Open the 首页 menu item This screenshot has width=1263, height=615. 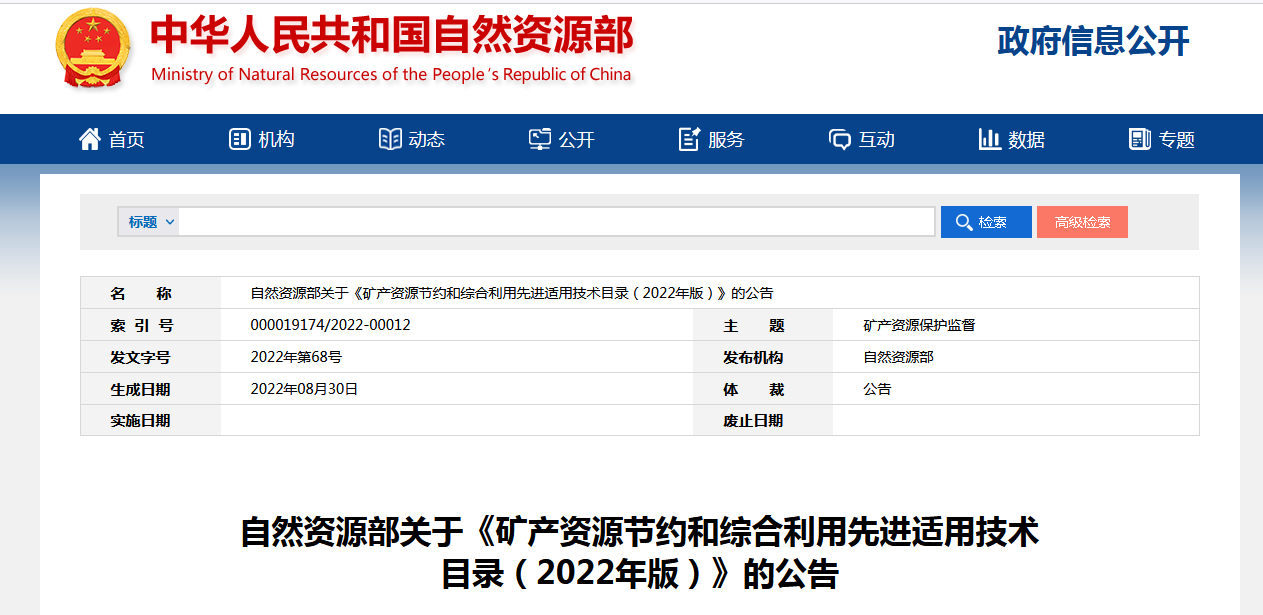pyautogui.click(x=127, y=140)
